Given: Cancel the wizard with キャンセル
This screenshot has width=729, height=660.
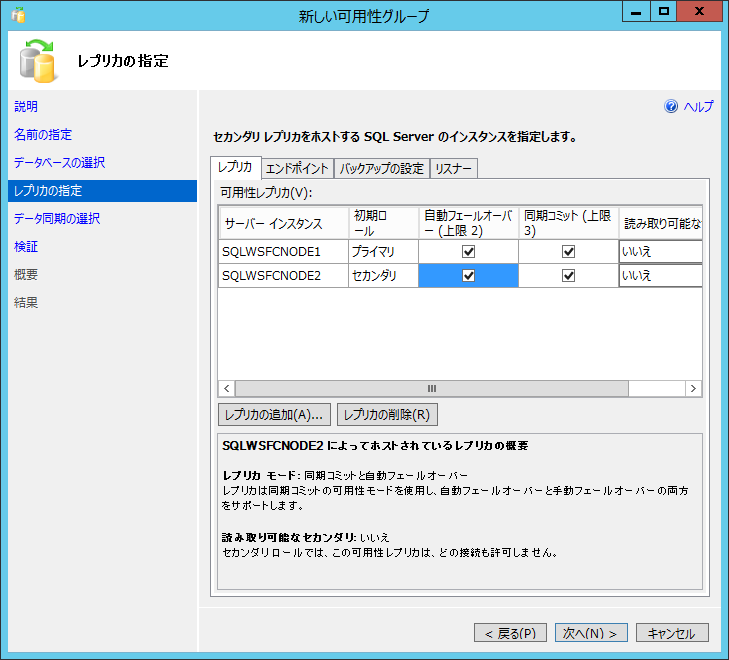Looking at the screenshot, I should 672,633.
